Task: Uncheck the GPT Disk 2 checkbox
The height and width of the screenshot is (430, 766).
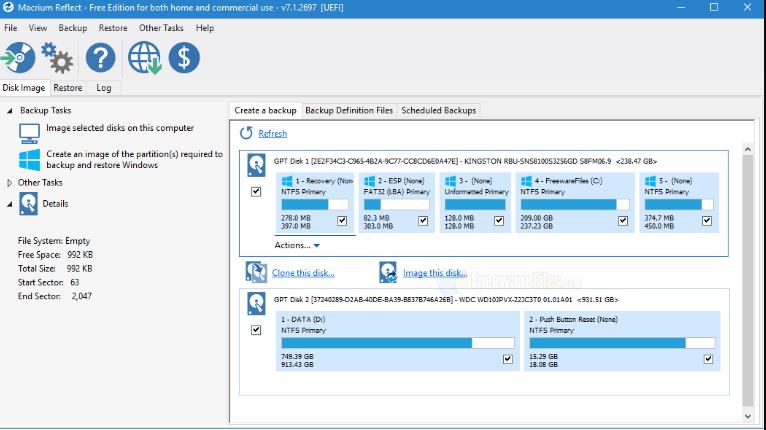Action: tap(256, 330)
